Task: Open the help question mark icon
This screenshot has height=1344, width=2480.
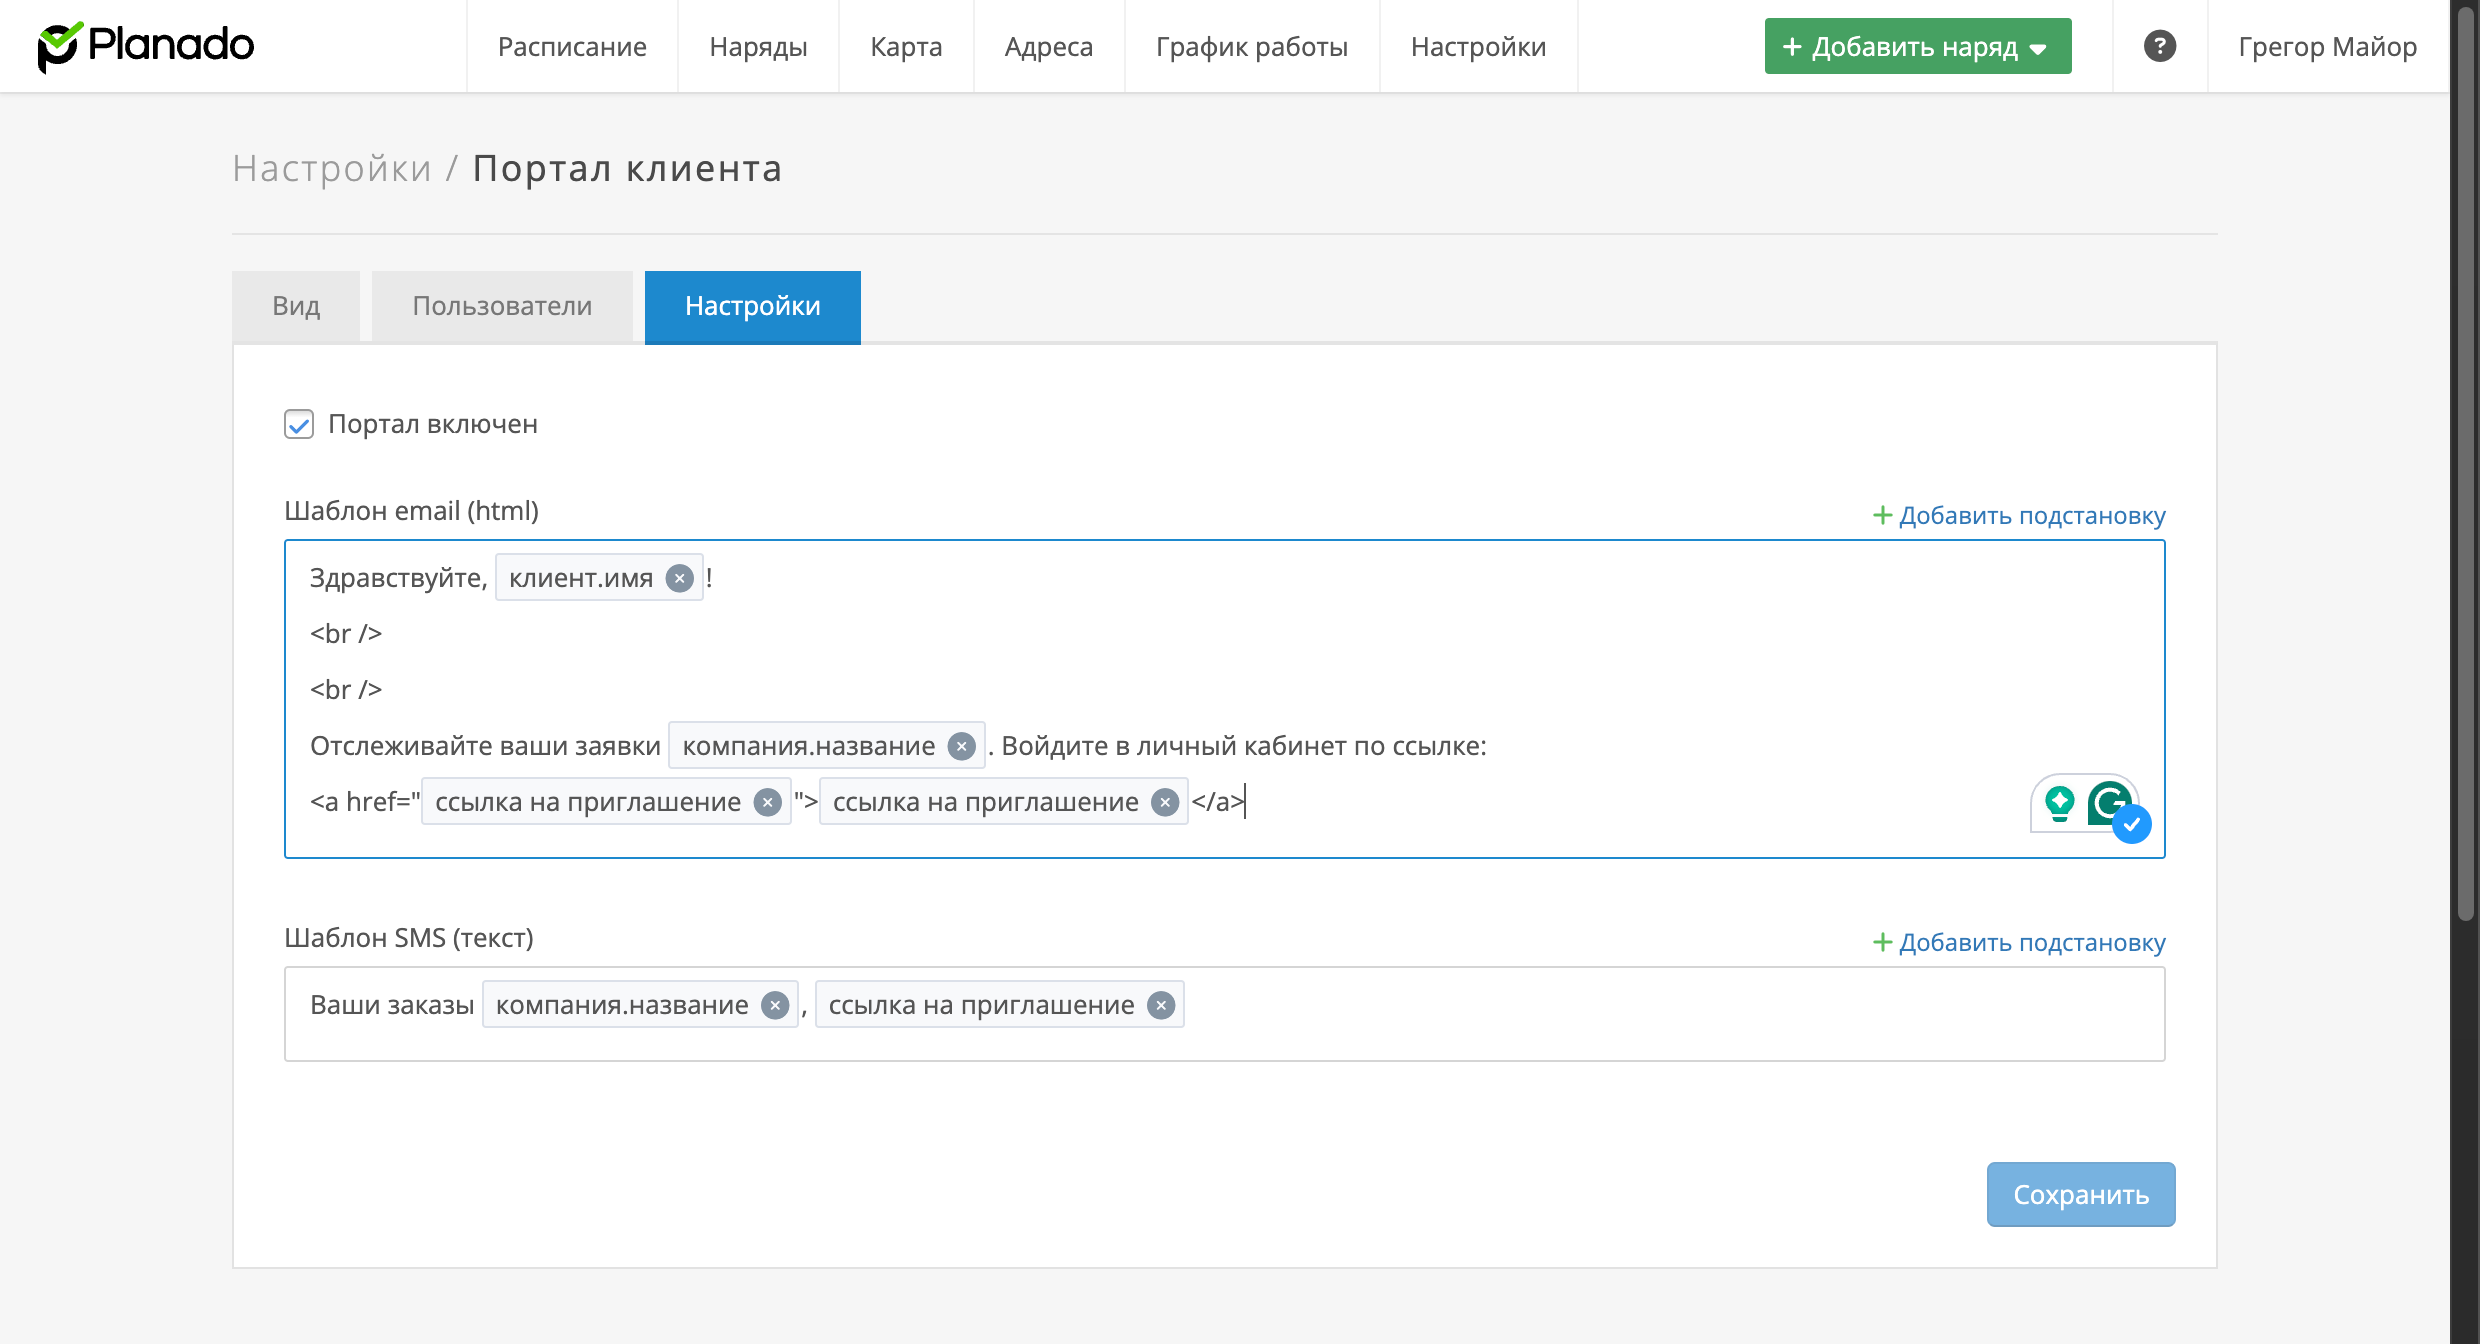Action: 2159,46
